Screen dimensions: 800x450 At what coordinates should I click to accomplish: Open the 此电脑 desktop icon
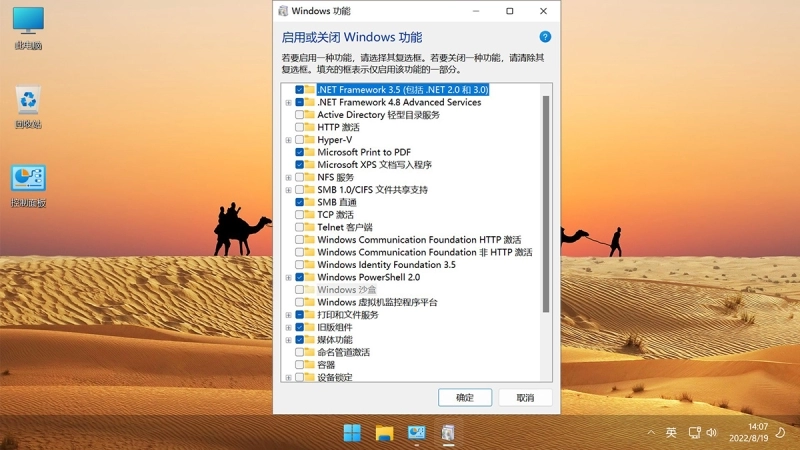[x=28, y=28]
